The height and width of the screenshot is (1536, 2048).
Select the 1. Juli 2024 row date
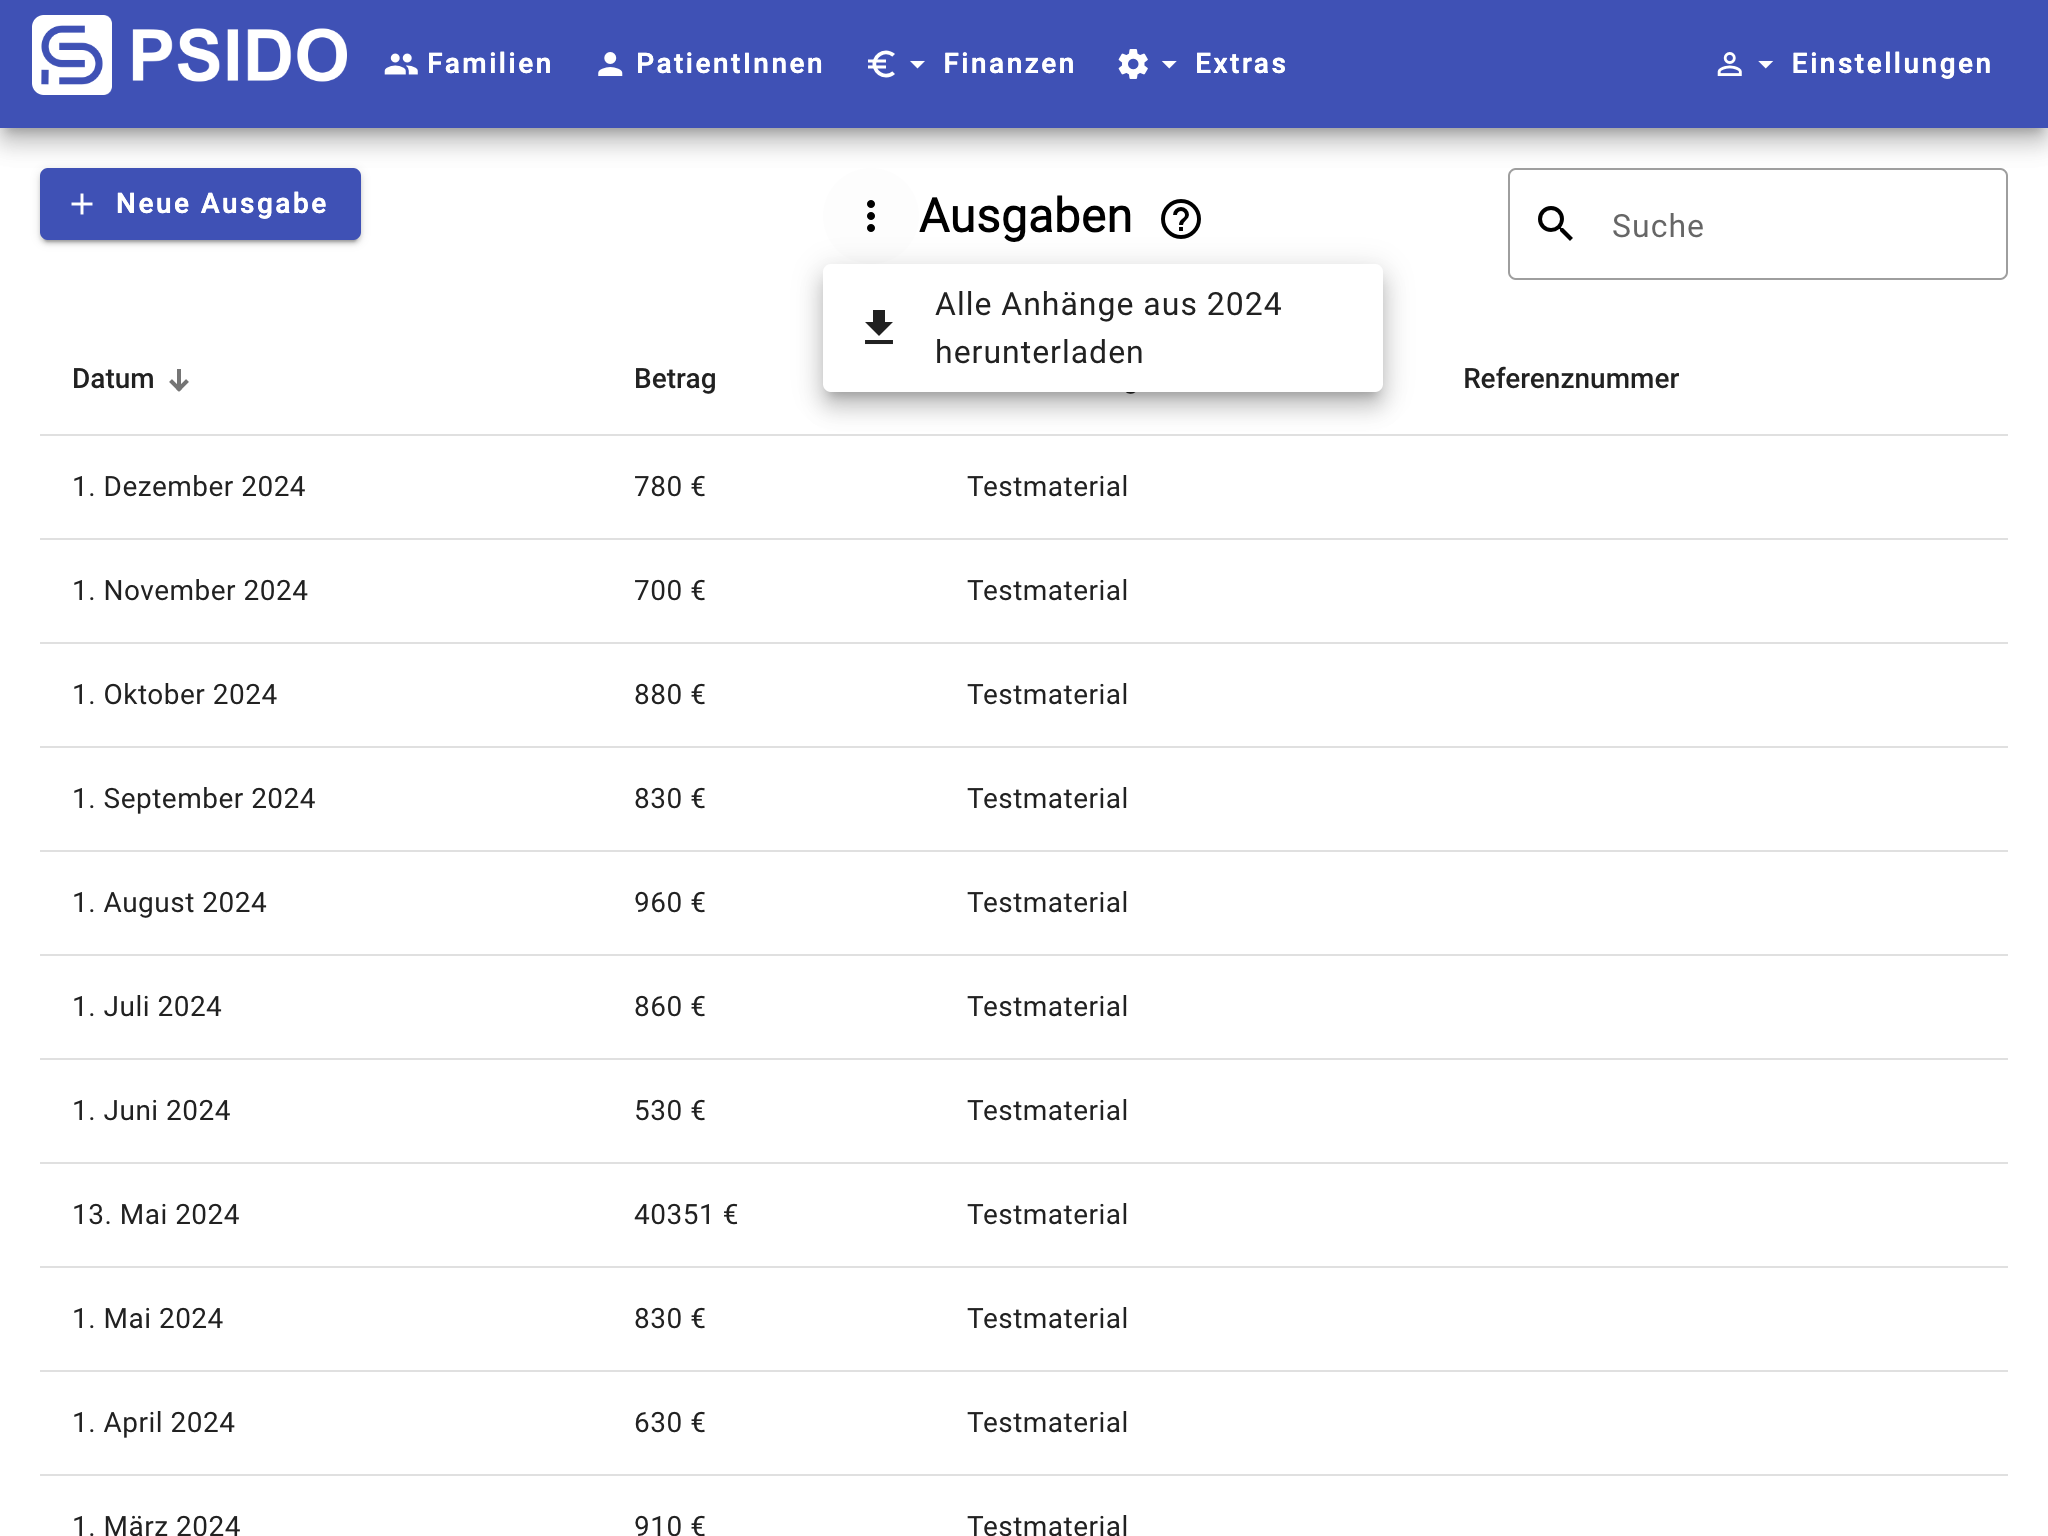pos(147,1007)
